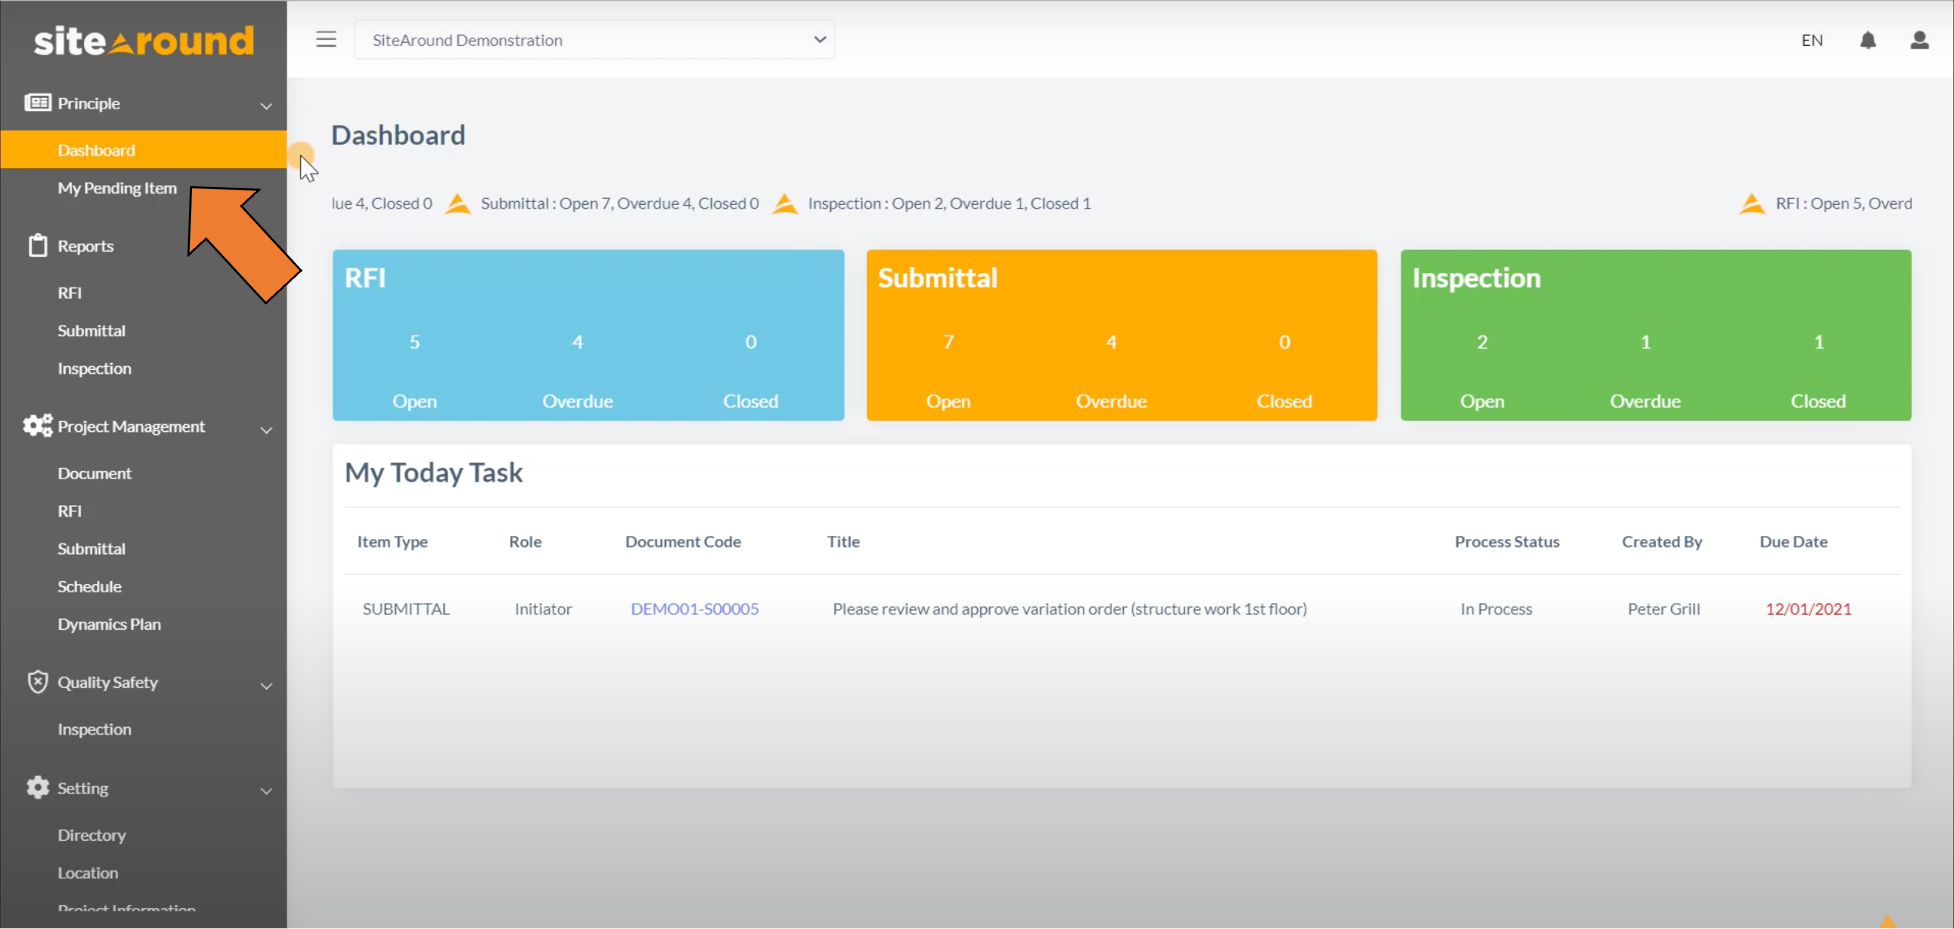Open document code DEMO01-S00005 link
Viewport: 1954px width, 929px height.
[694, 609]
